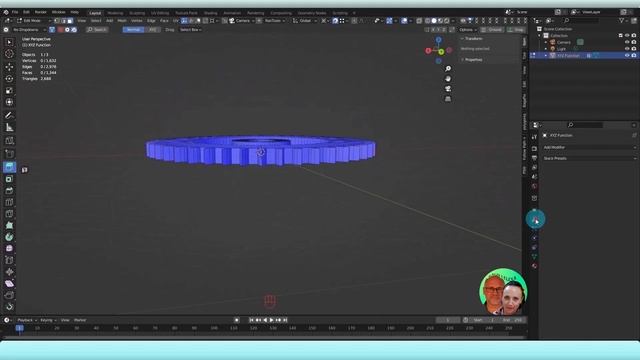Select the Annotate pencil tool
Viewport: 640px width, 360px height.
(x=9, y=116)
